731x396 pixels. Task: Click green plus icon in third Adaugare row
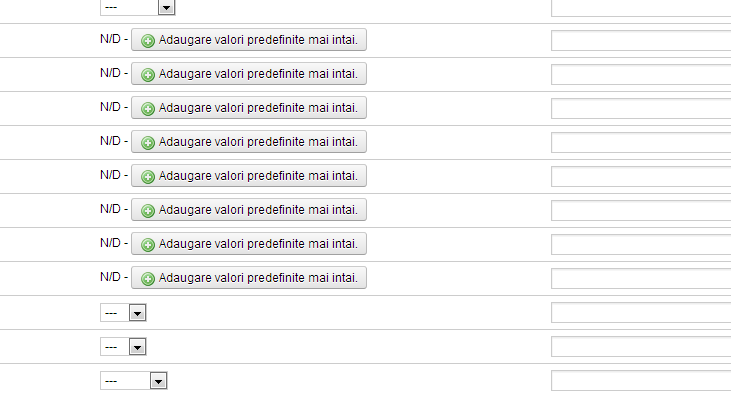click(x=148, y=109)
